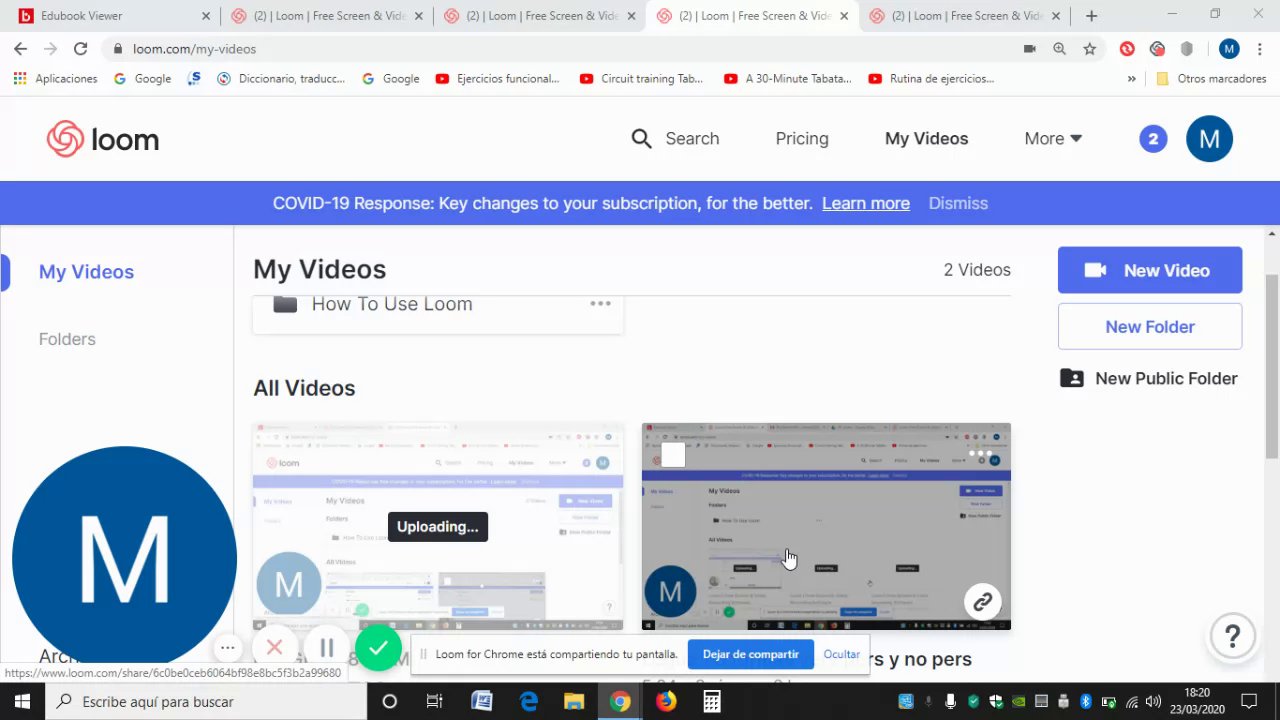Open the Ejercicios funcional... bookmark
1280x720 pixels.
click(498, 79)
